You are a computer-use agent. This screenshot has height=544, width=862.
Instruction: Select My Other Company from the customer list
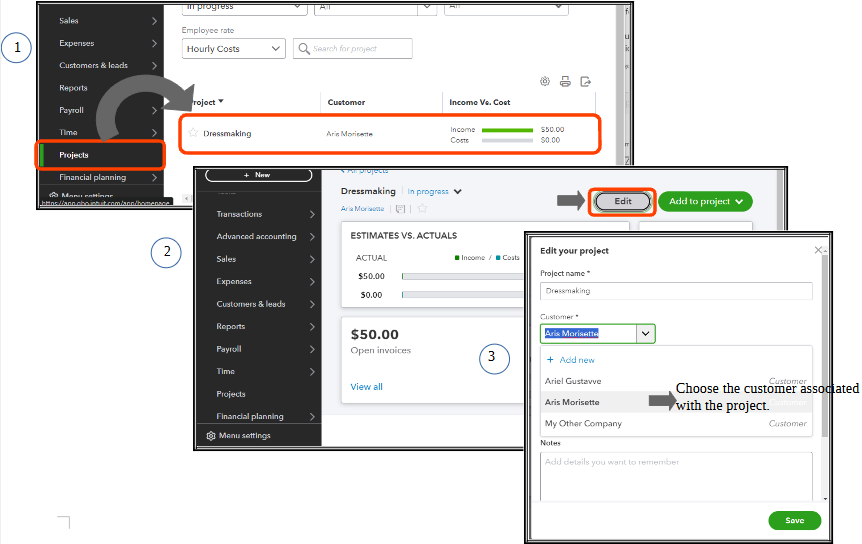(676, 424)
